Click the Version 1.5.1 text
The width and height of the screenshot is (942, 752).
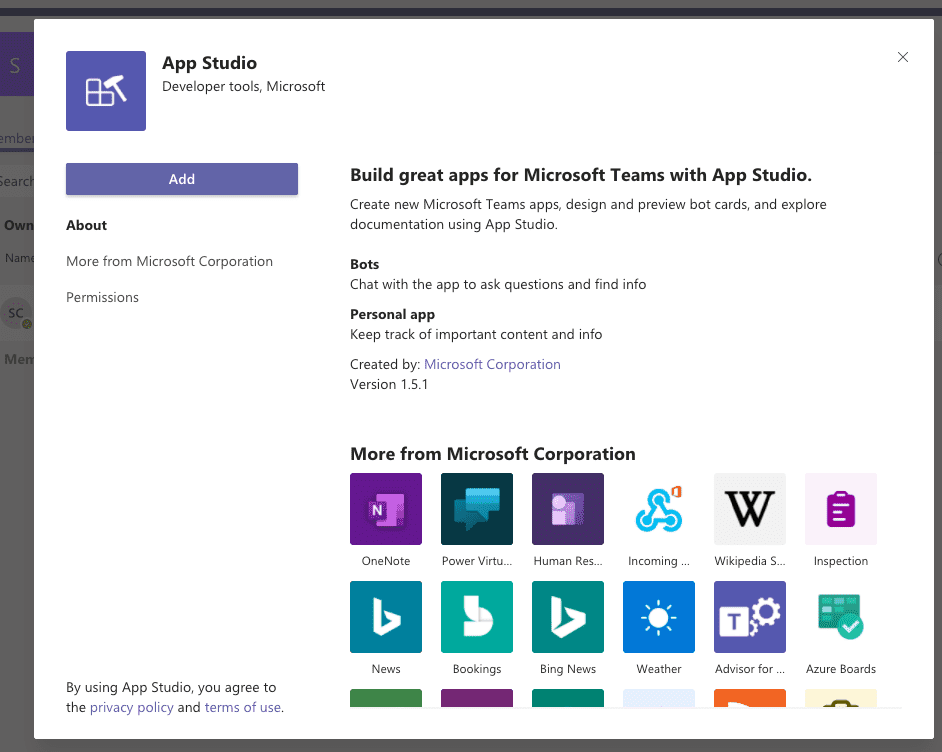point(389,384)
